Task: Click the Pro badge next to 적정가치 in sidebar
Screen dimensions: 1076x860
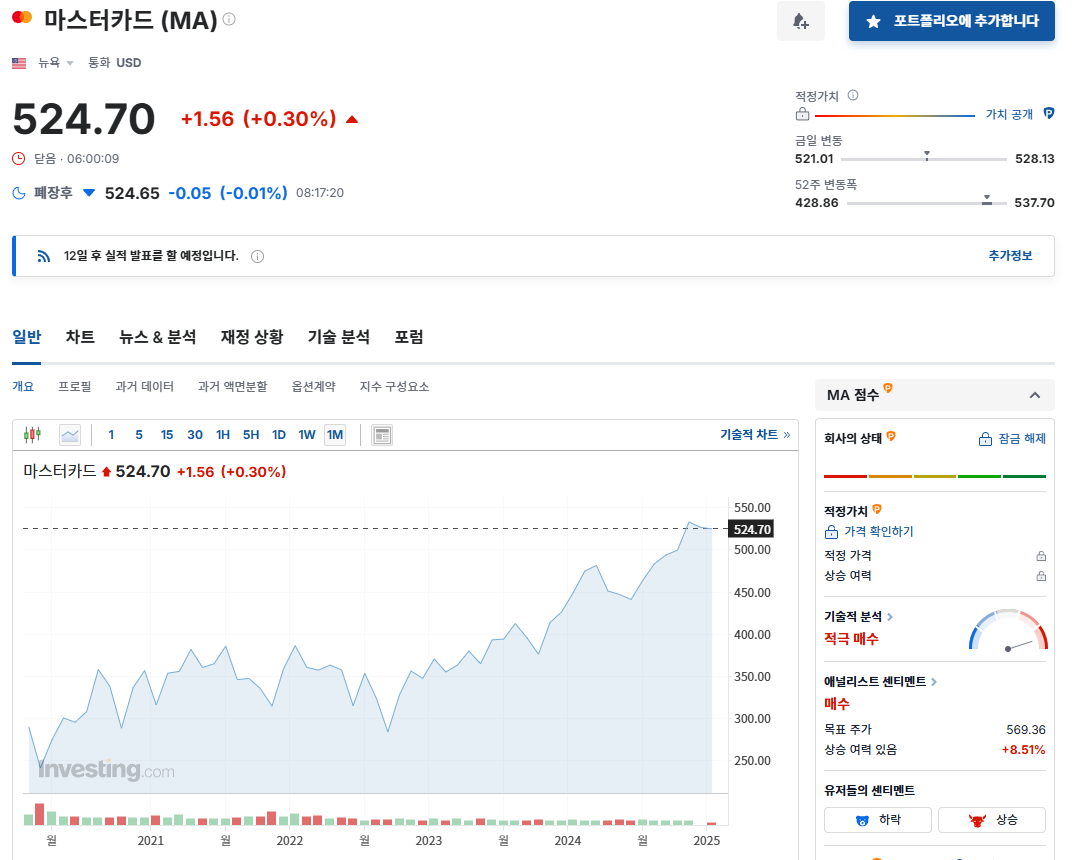Action: tap(877, 509)
